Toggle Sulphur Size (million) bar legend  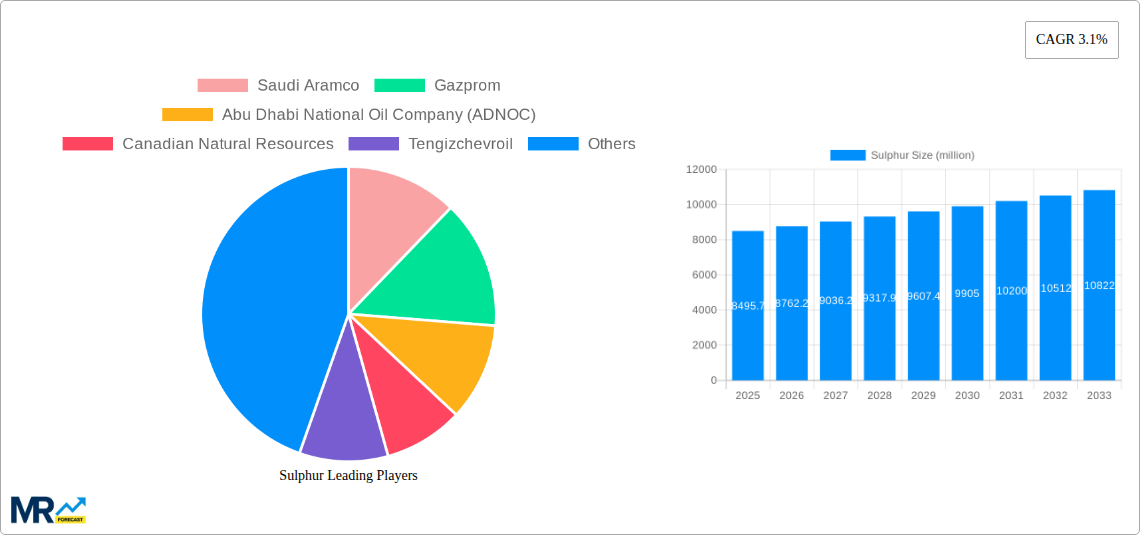point(901,155)
